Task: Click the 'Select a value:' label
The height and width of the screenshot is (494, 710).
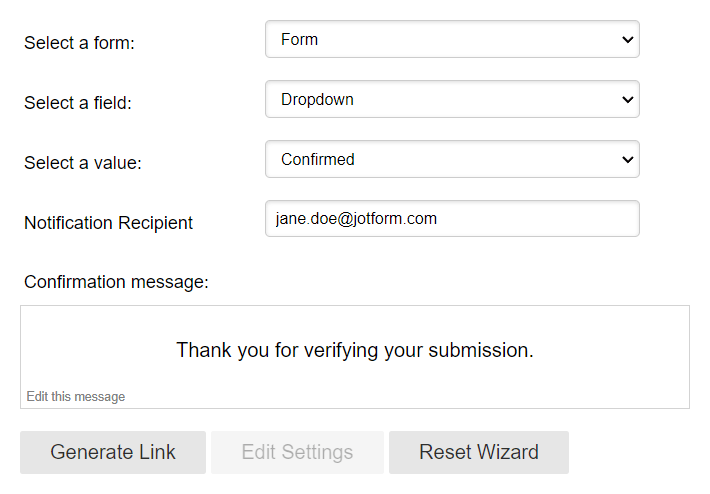Action: [x=83, y=162]
